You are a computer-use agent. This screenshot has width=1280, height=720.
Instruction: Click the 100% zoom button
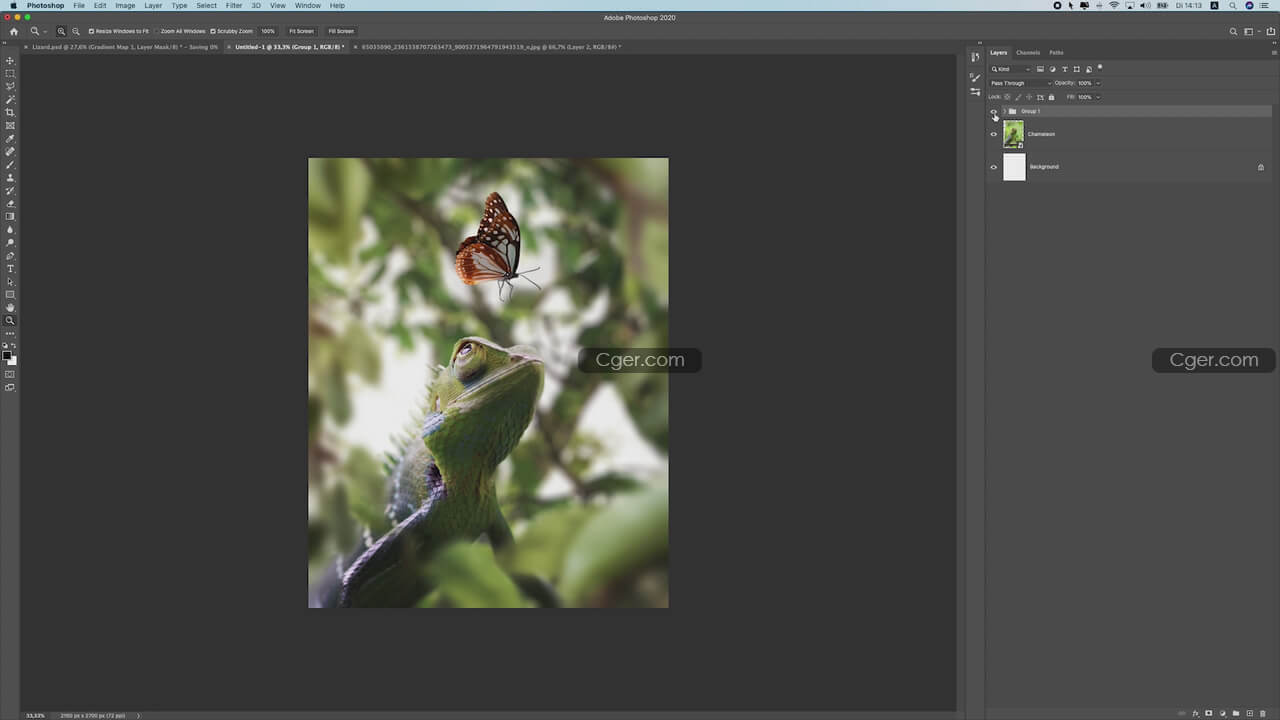tap(268, 31)
